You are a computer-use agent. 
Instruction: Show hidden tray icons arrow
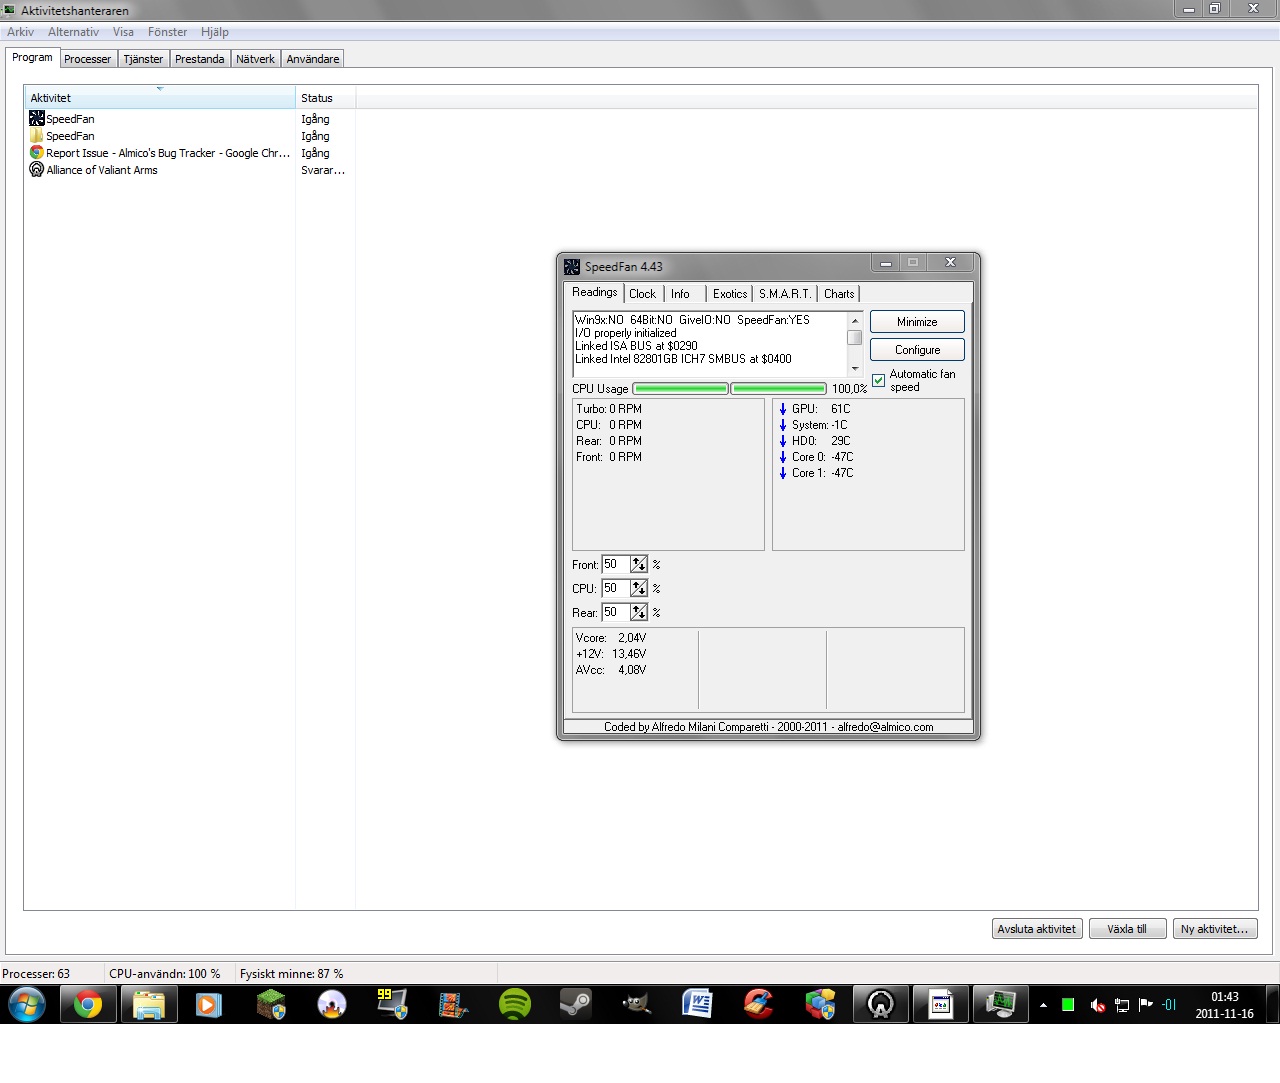click(x=1043, y=1005)
